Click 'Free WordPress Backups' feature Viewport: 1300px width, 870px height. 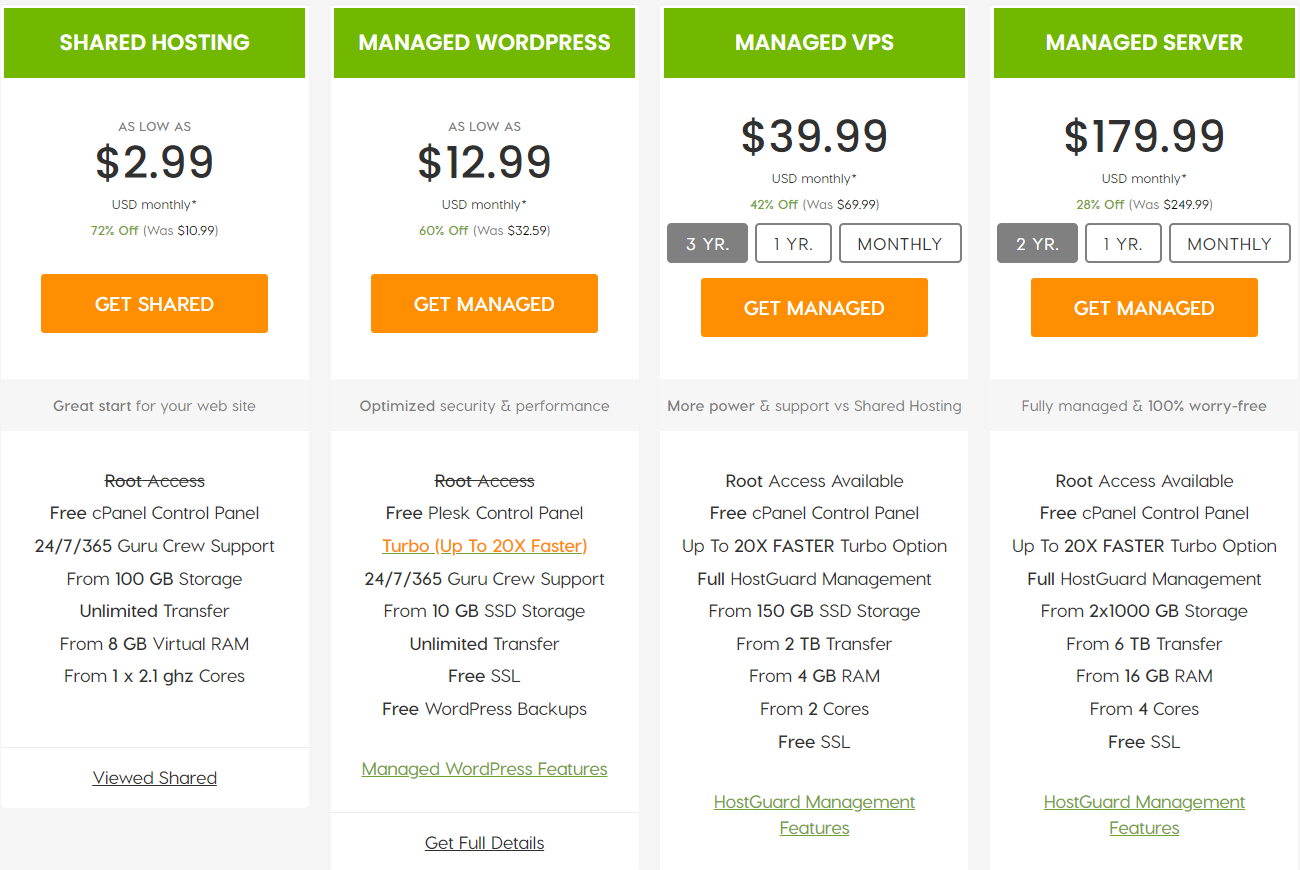[x=484, y=709]
